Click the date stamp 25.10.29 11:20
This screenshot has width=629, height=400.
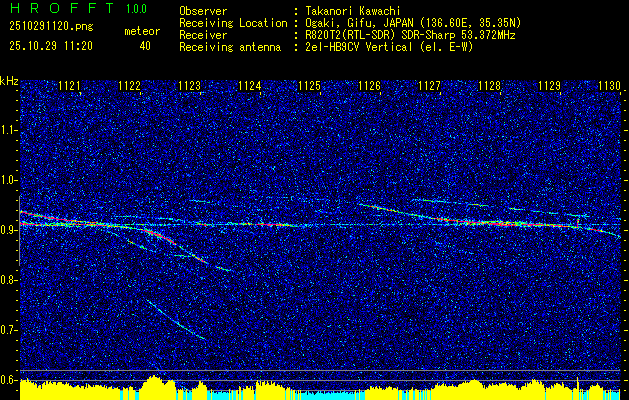(x=51, y=46)
